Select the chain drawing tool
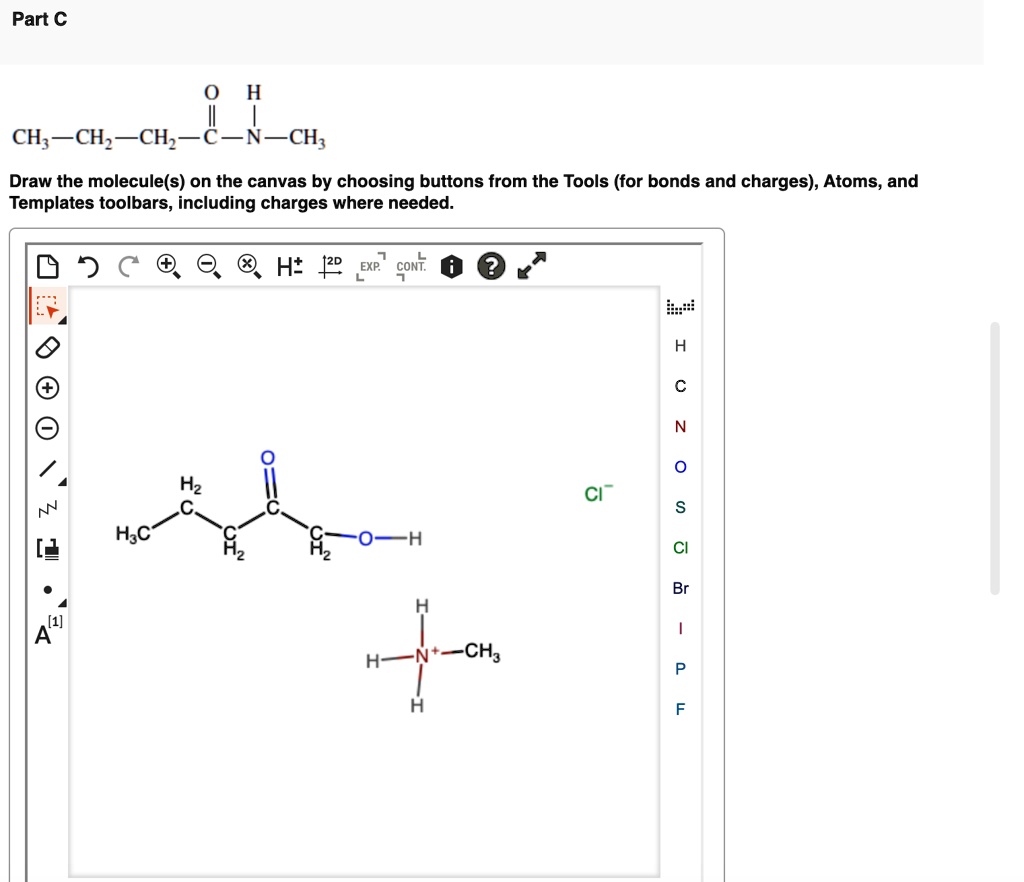The image size is (1024, 882). point(45,507)
